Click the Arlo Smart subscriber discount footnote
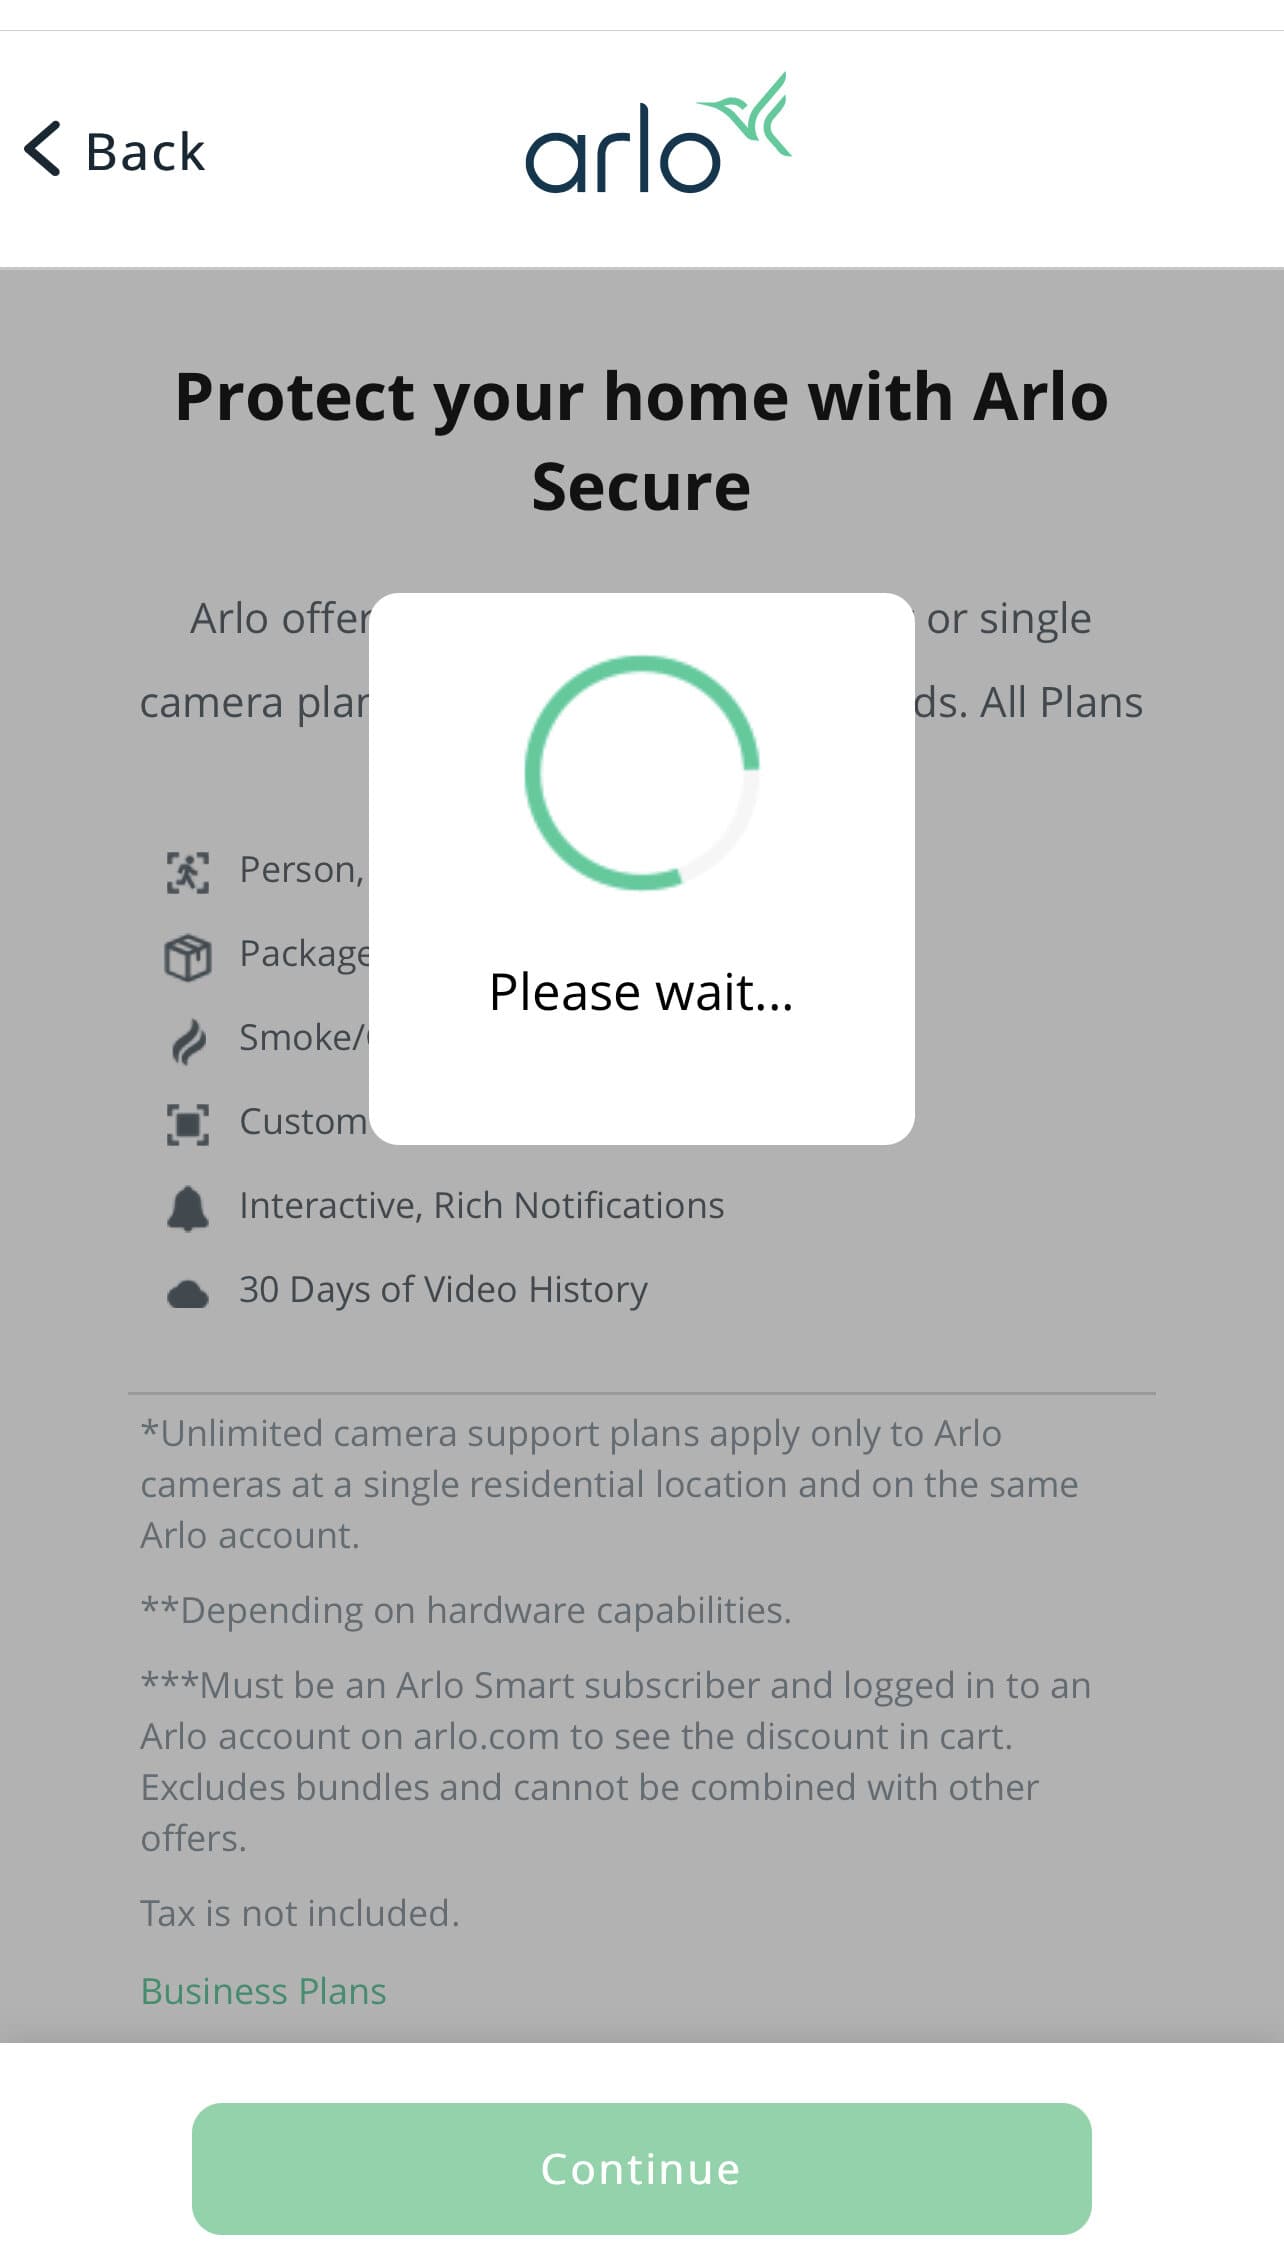1284x2268 pixels. coord(614,1761)
